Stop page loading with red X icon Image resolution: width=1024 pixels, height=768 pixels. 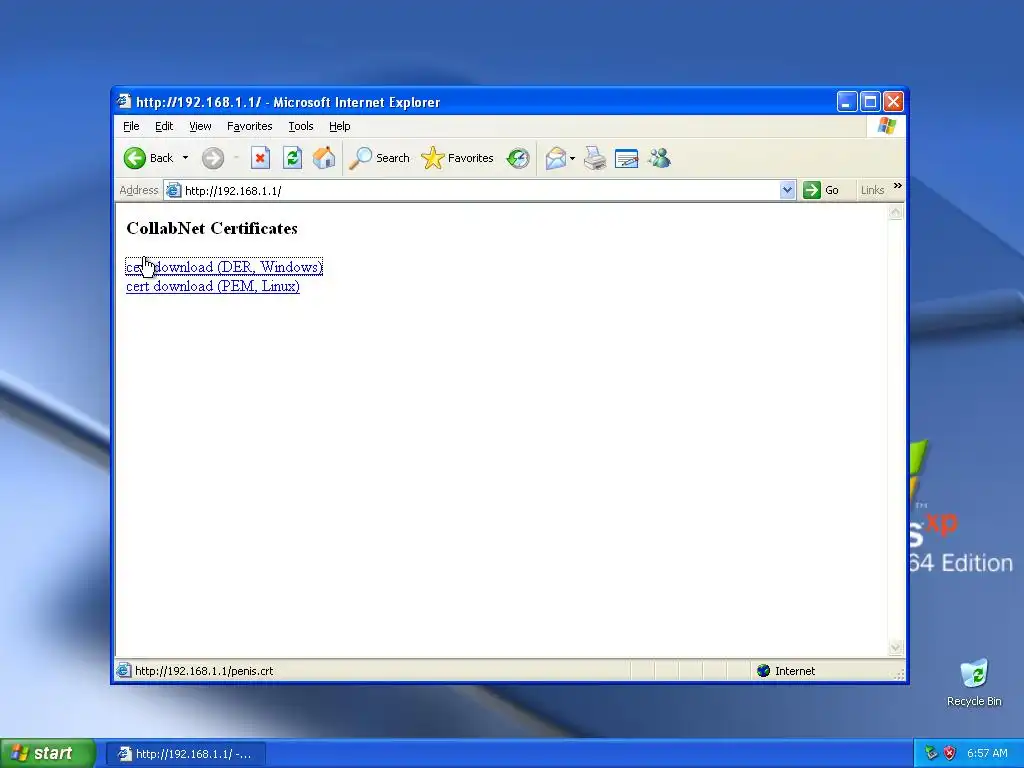261,158
